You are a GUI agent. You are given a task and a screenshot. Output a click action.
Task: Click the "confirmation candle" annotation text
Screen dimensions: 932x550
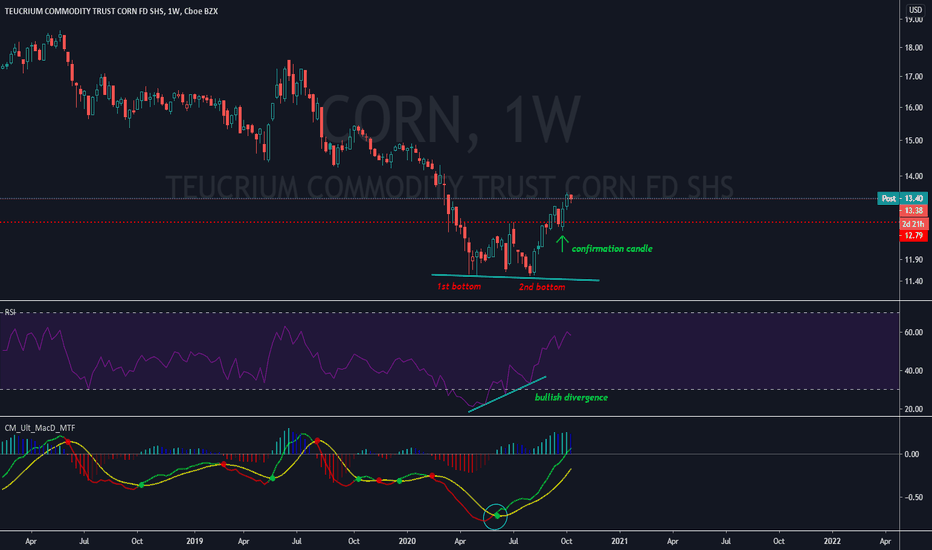612,249
